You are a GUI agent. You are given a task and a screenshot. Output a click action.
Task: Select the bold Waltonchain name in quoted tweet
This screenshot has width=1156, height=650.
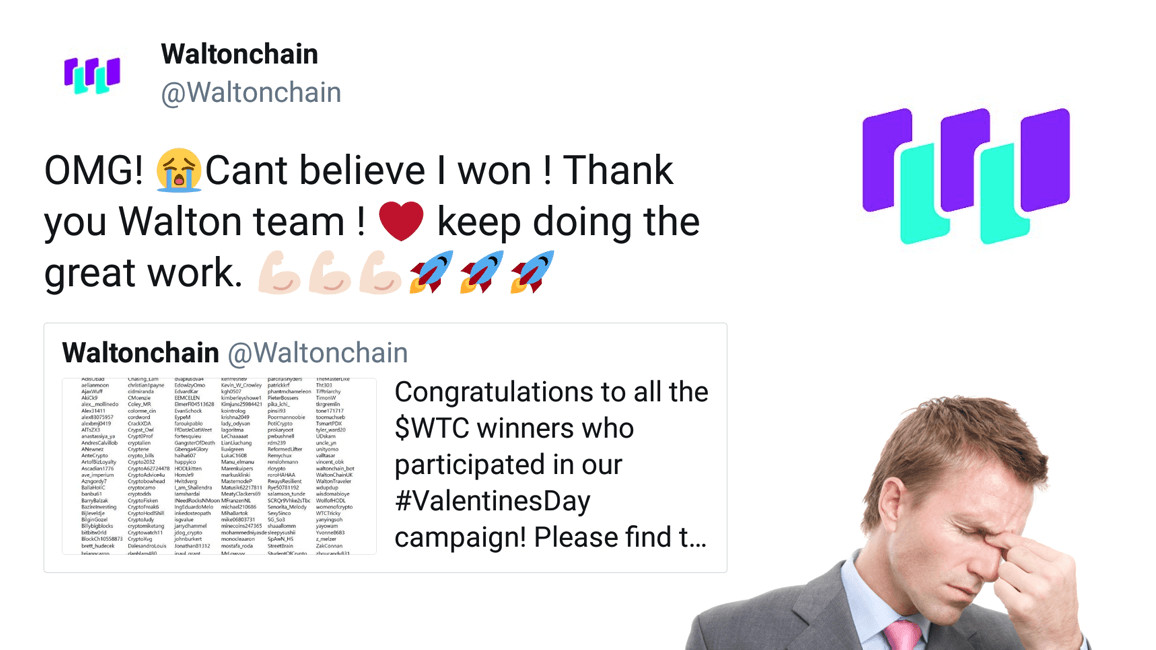(140, 353)
